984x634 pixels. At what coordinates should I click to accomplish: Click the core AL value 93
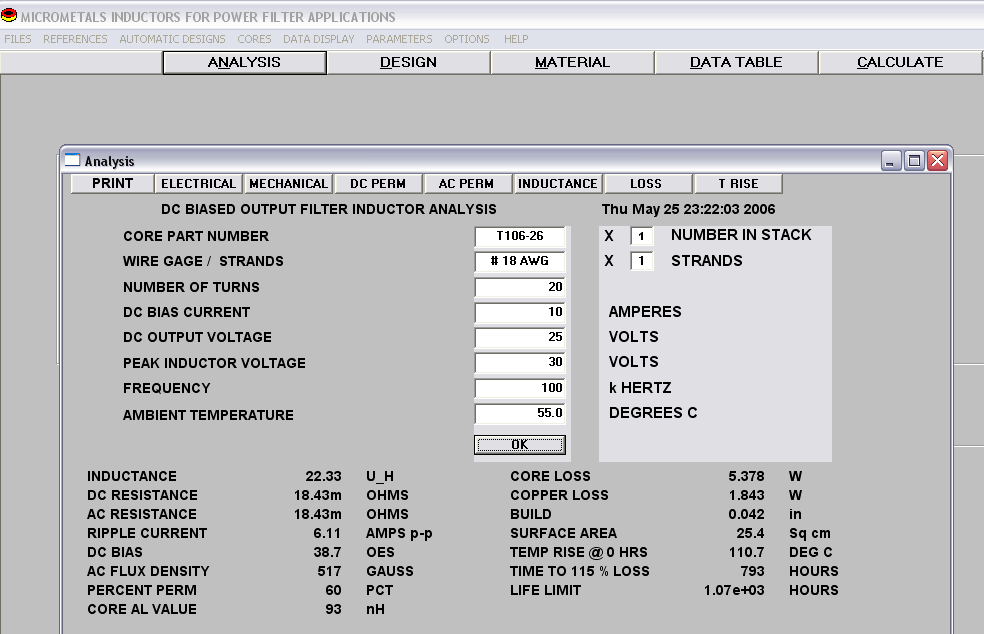[333, 609]
